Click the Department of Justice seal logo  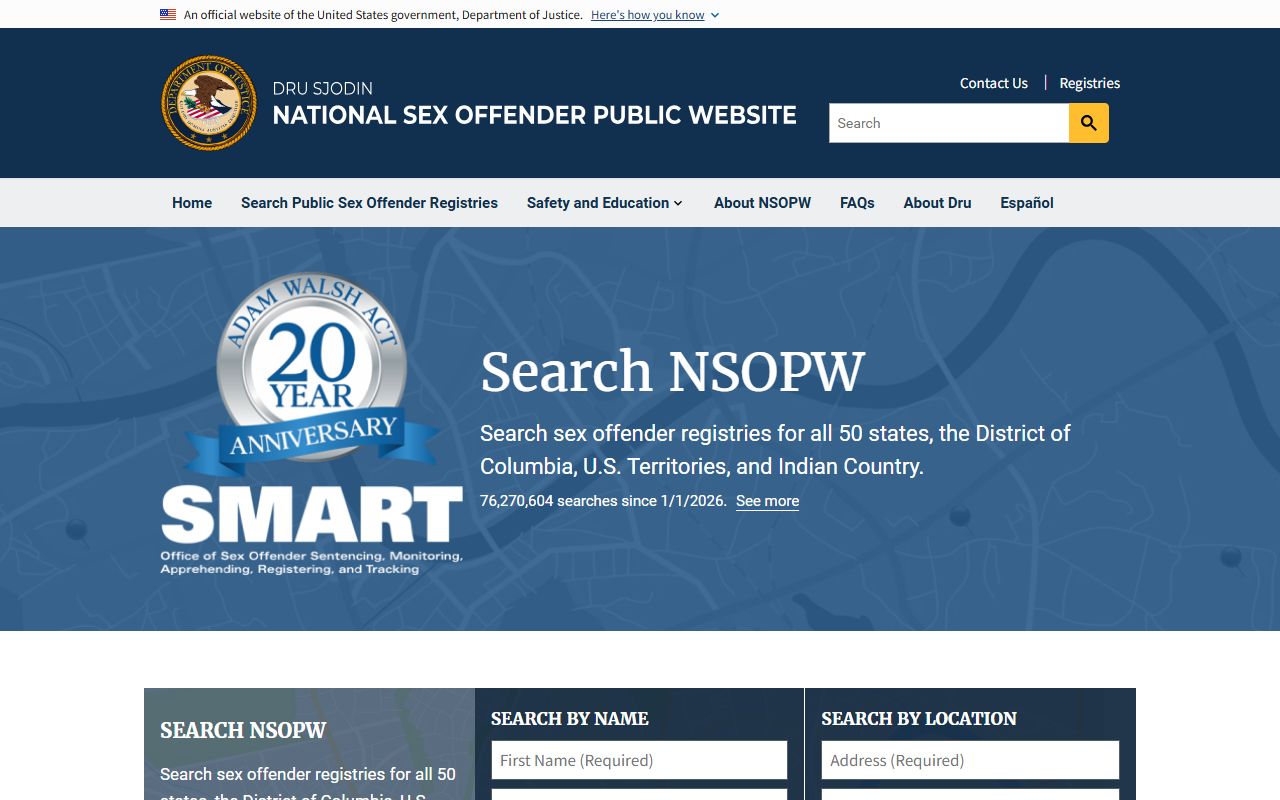coord(209,103)
